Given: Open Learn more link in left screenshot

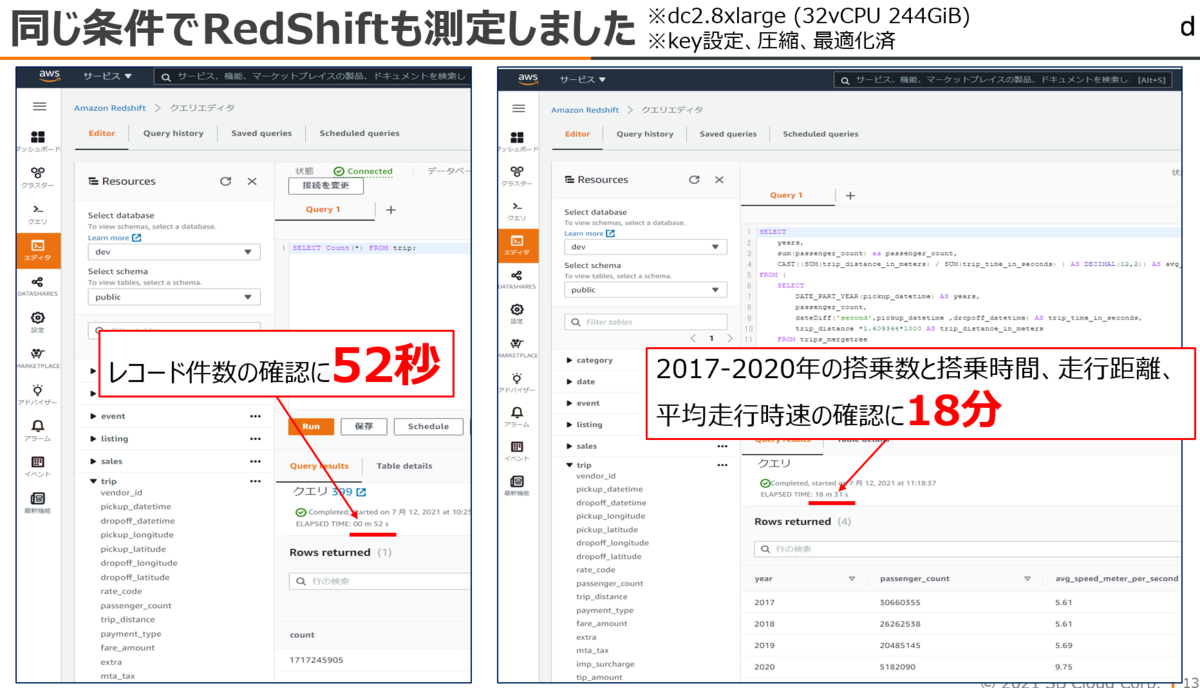Looking at the screenshot, I should pyautogui.click(x=114, y=238).
